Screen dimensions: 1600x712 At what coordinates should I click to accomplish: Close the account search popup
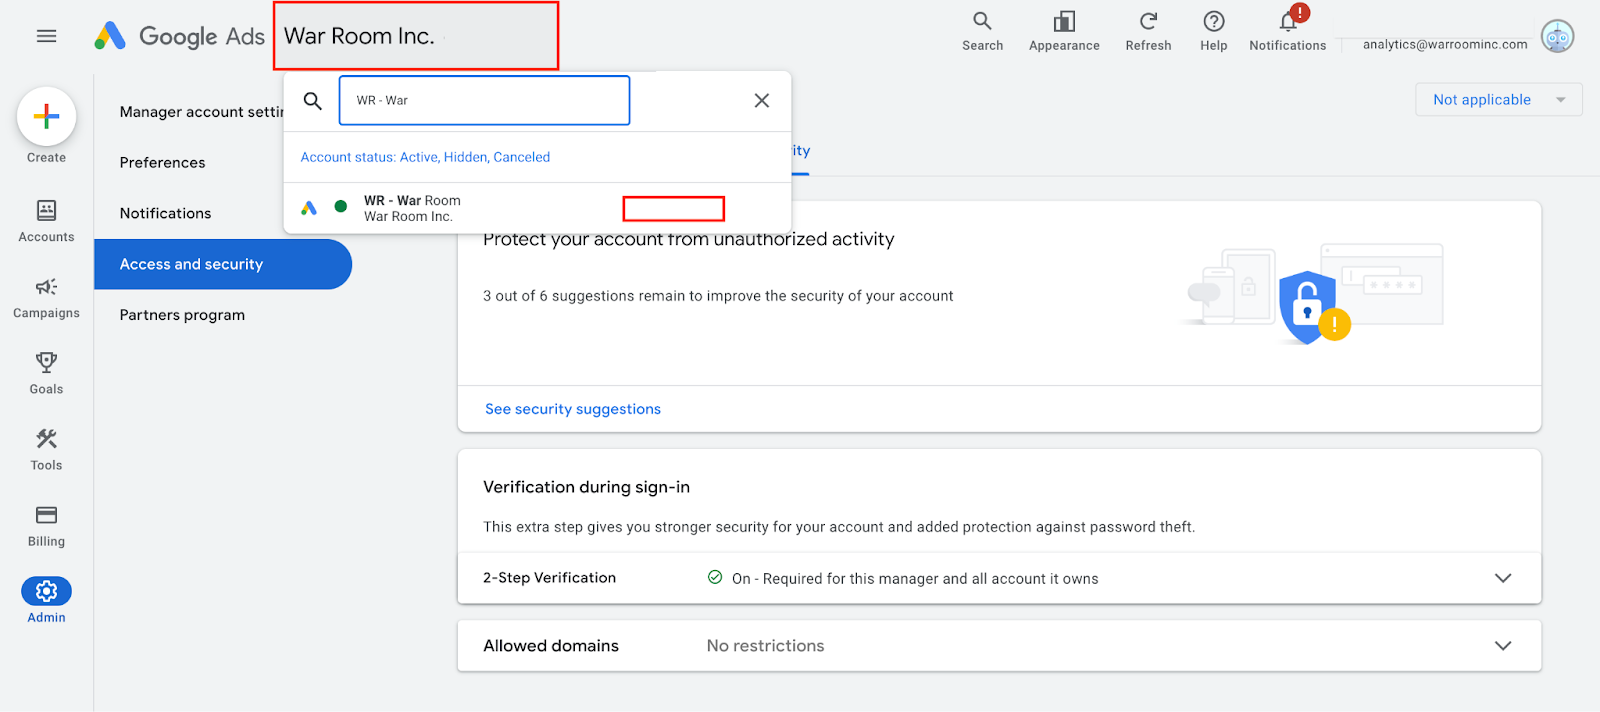(x=762, y=101)
